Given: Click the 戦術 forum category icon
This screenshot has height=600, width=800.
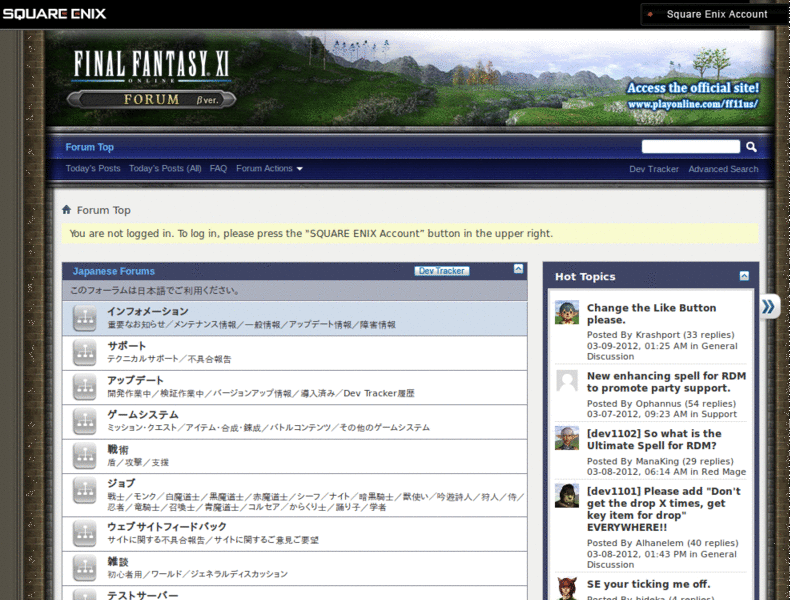Looking at the screenshot, I should (x=85, y=455).
